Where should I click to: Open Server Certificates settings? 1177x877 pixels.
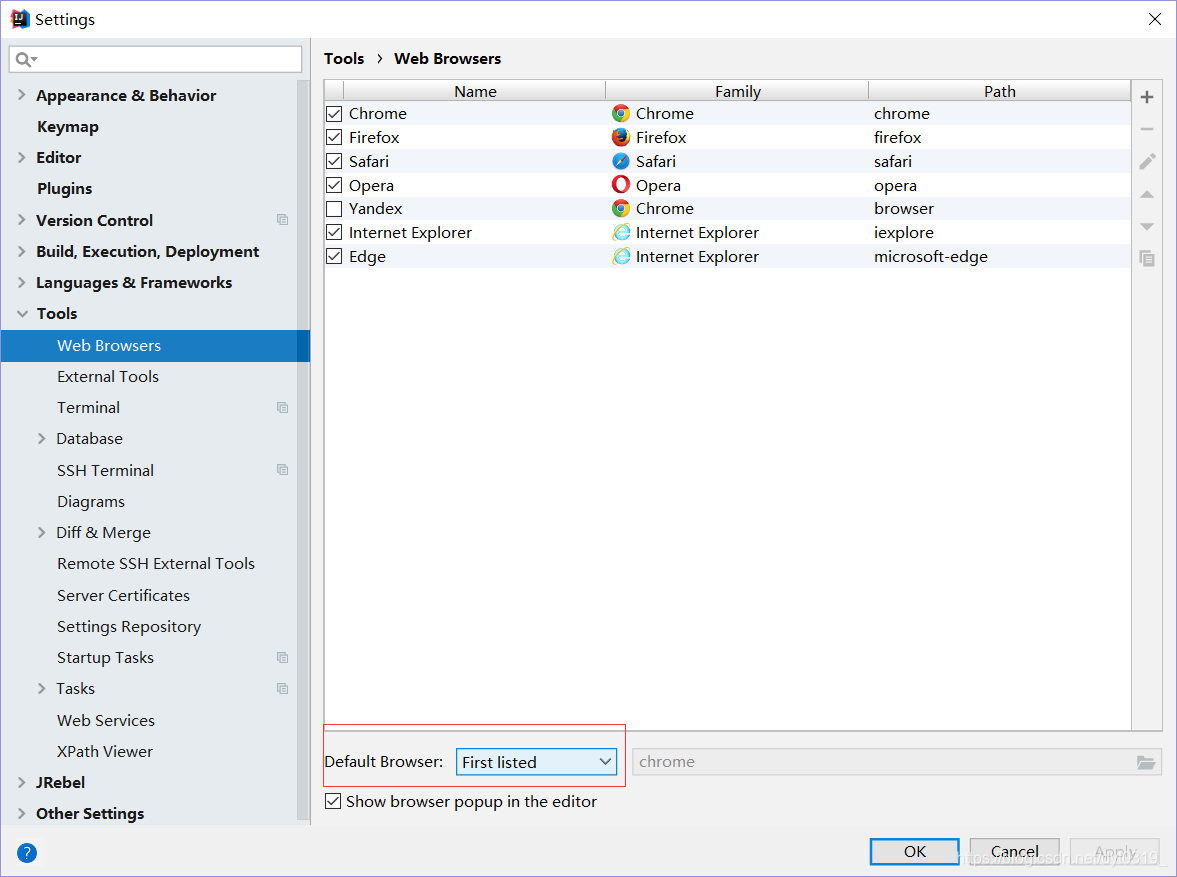tap(123, 595)
